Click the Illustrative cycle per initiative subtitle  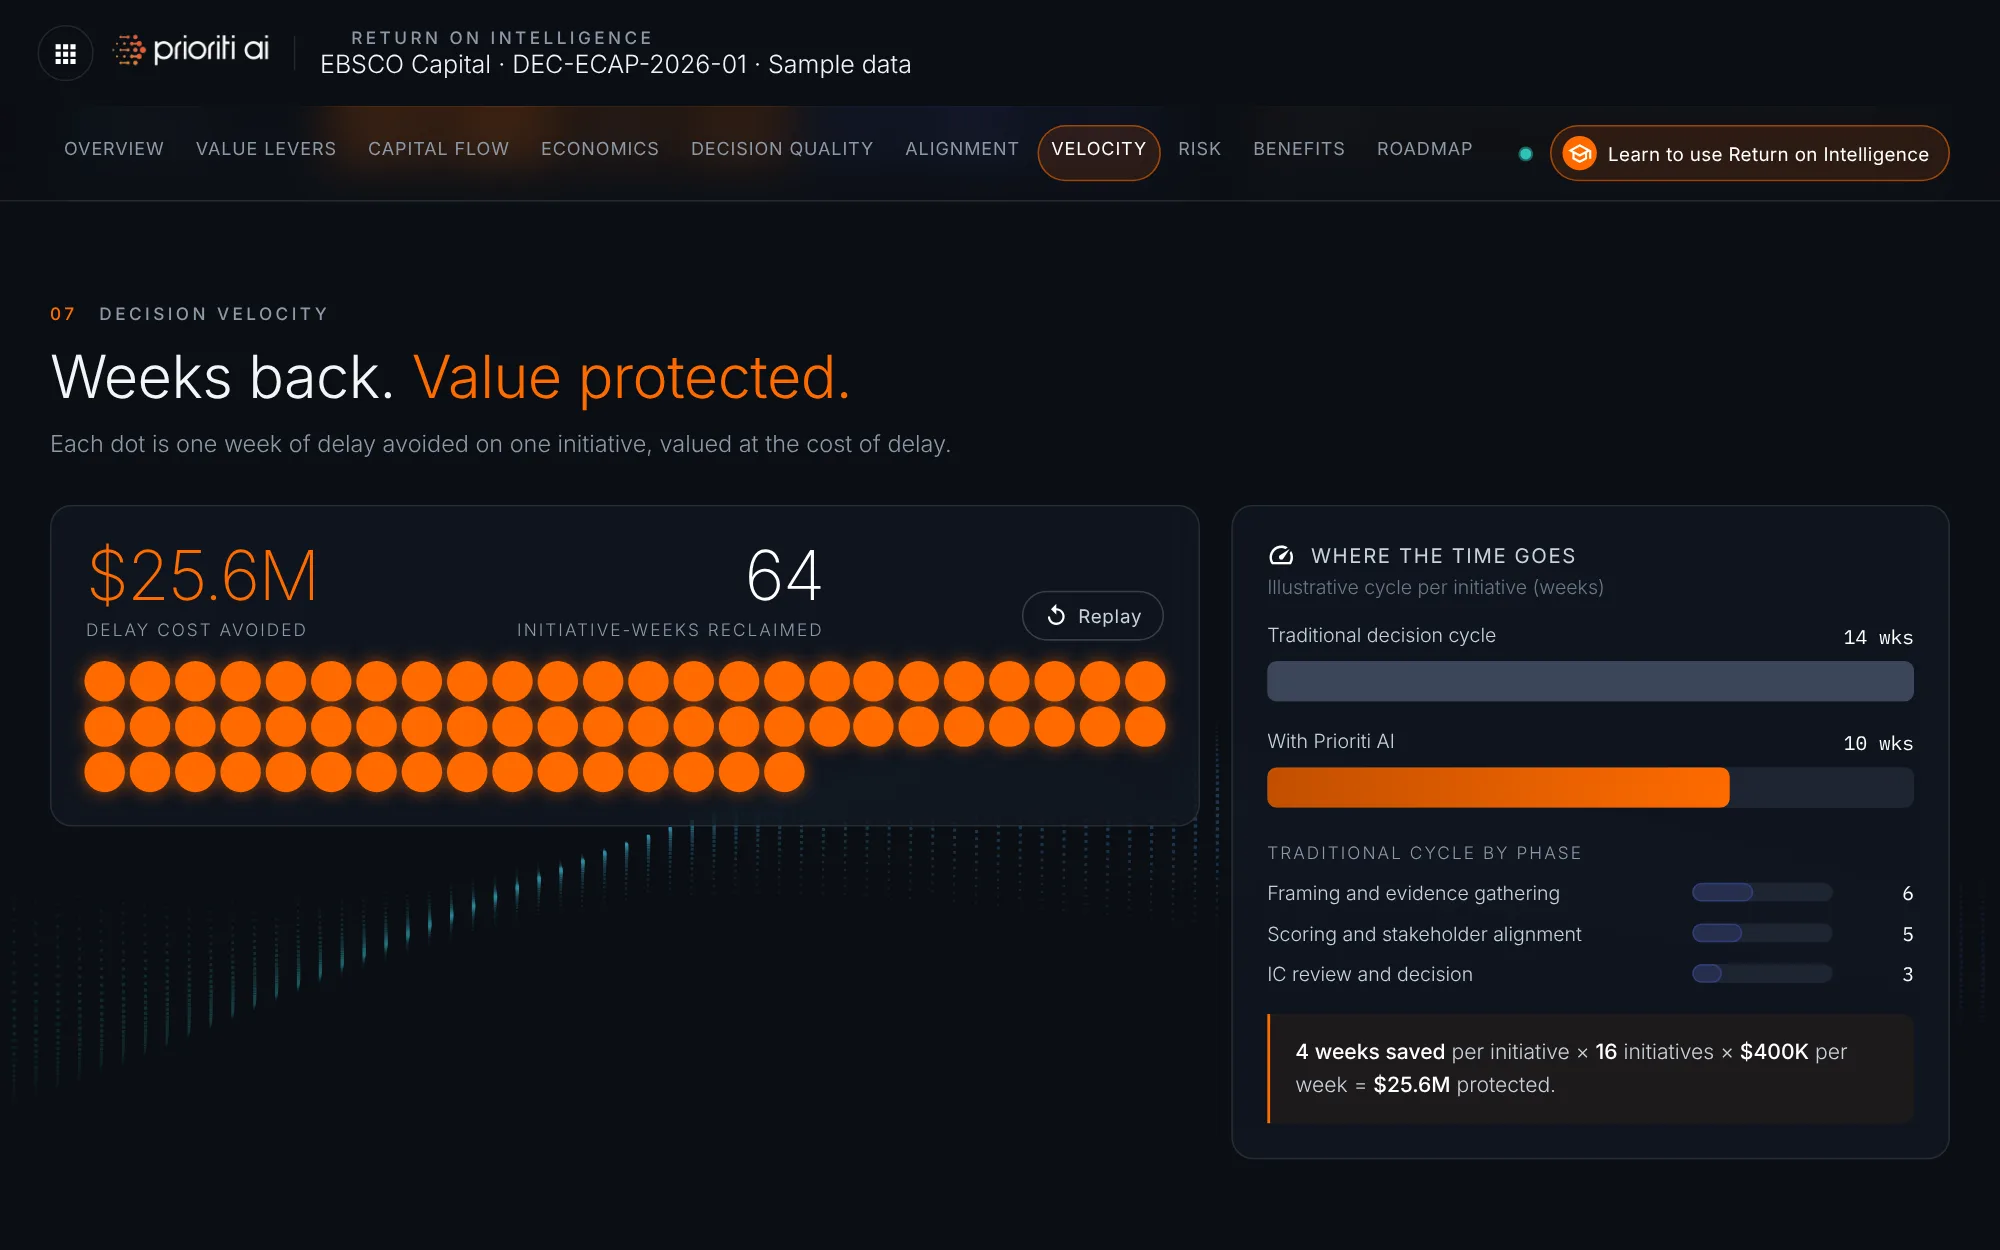(x=1435, y=588)
